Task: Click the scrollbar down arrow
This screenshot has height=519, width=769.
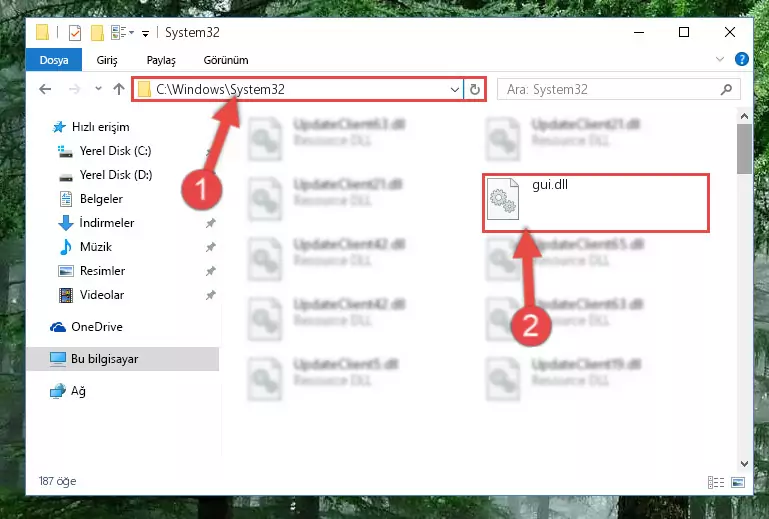Action: point(744,463)
